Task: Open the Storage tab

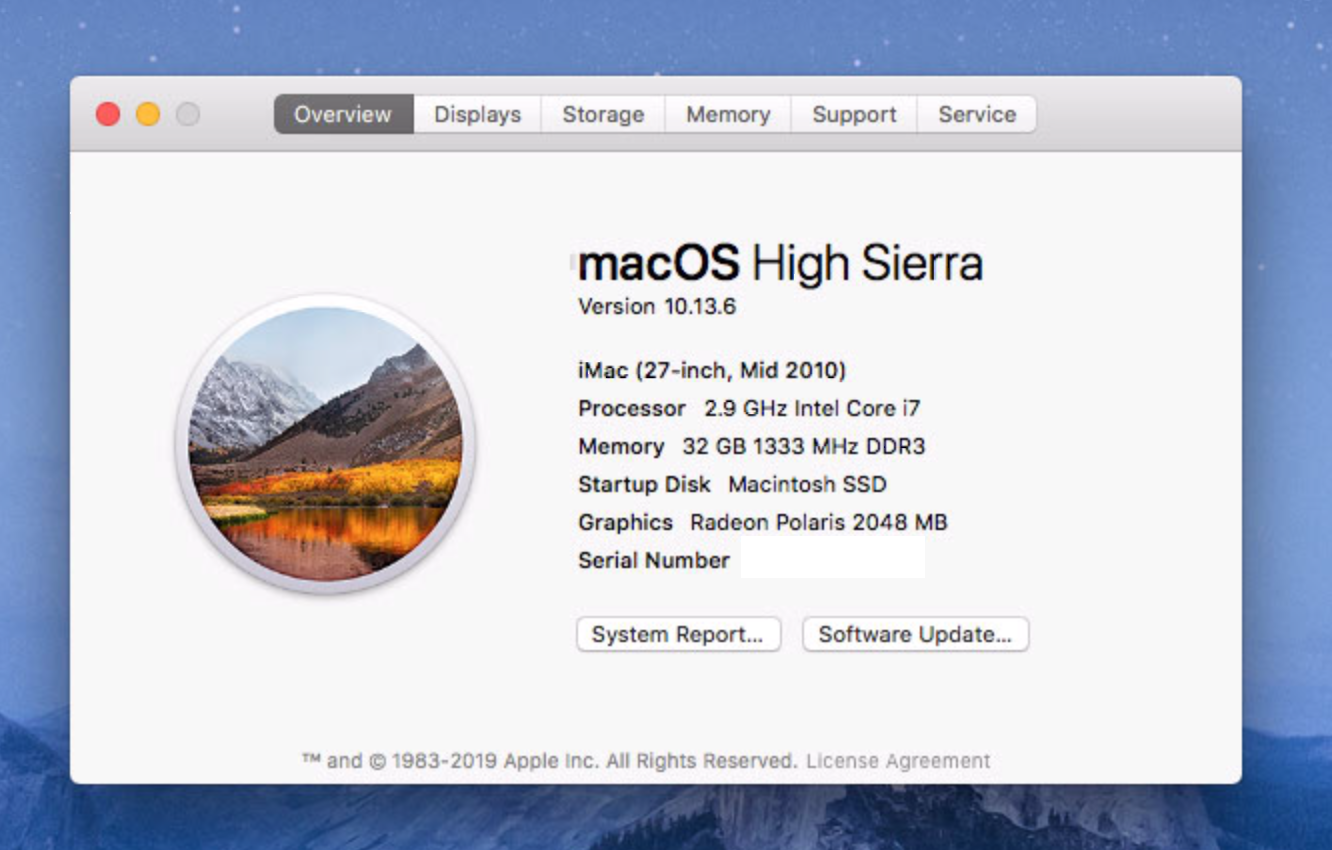Action: [603, 114]
